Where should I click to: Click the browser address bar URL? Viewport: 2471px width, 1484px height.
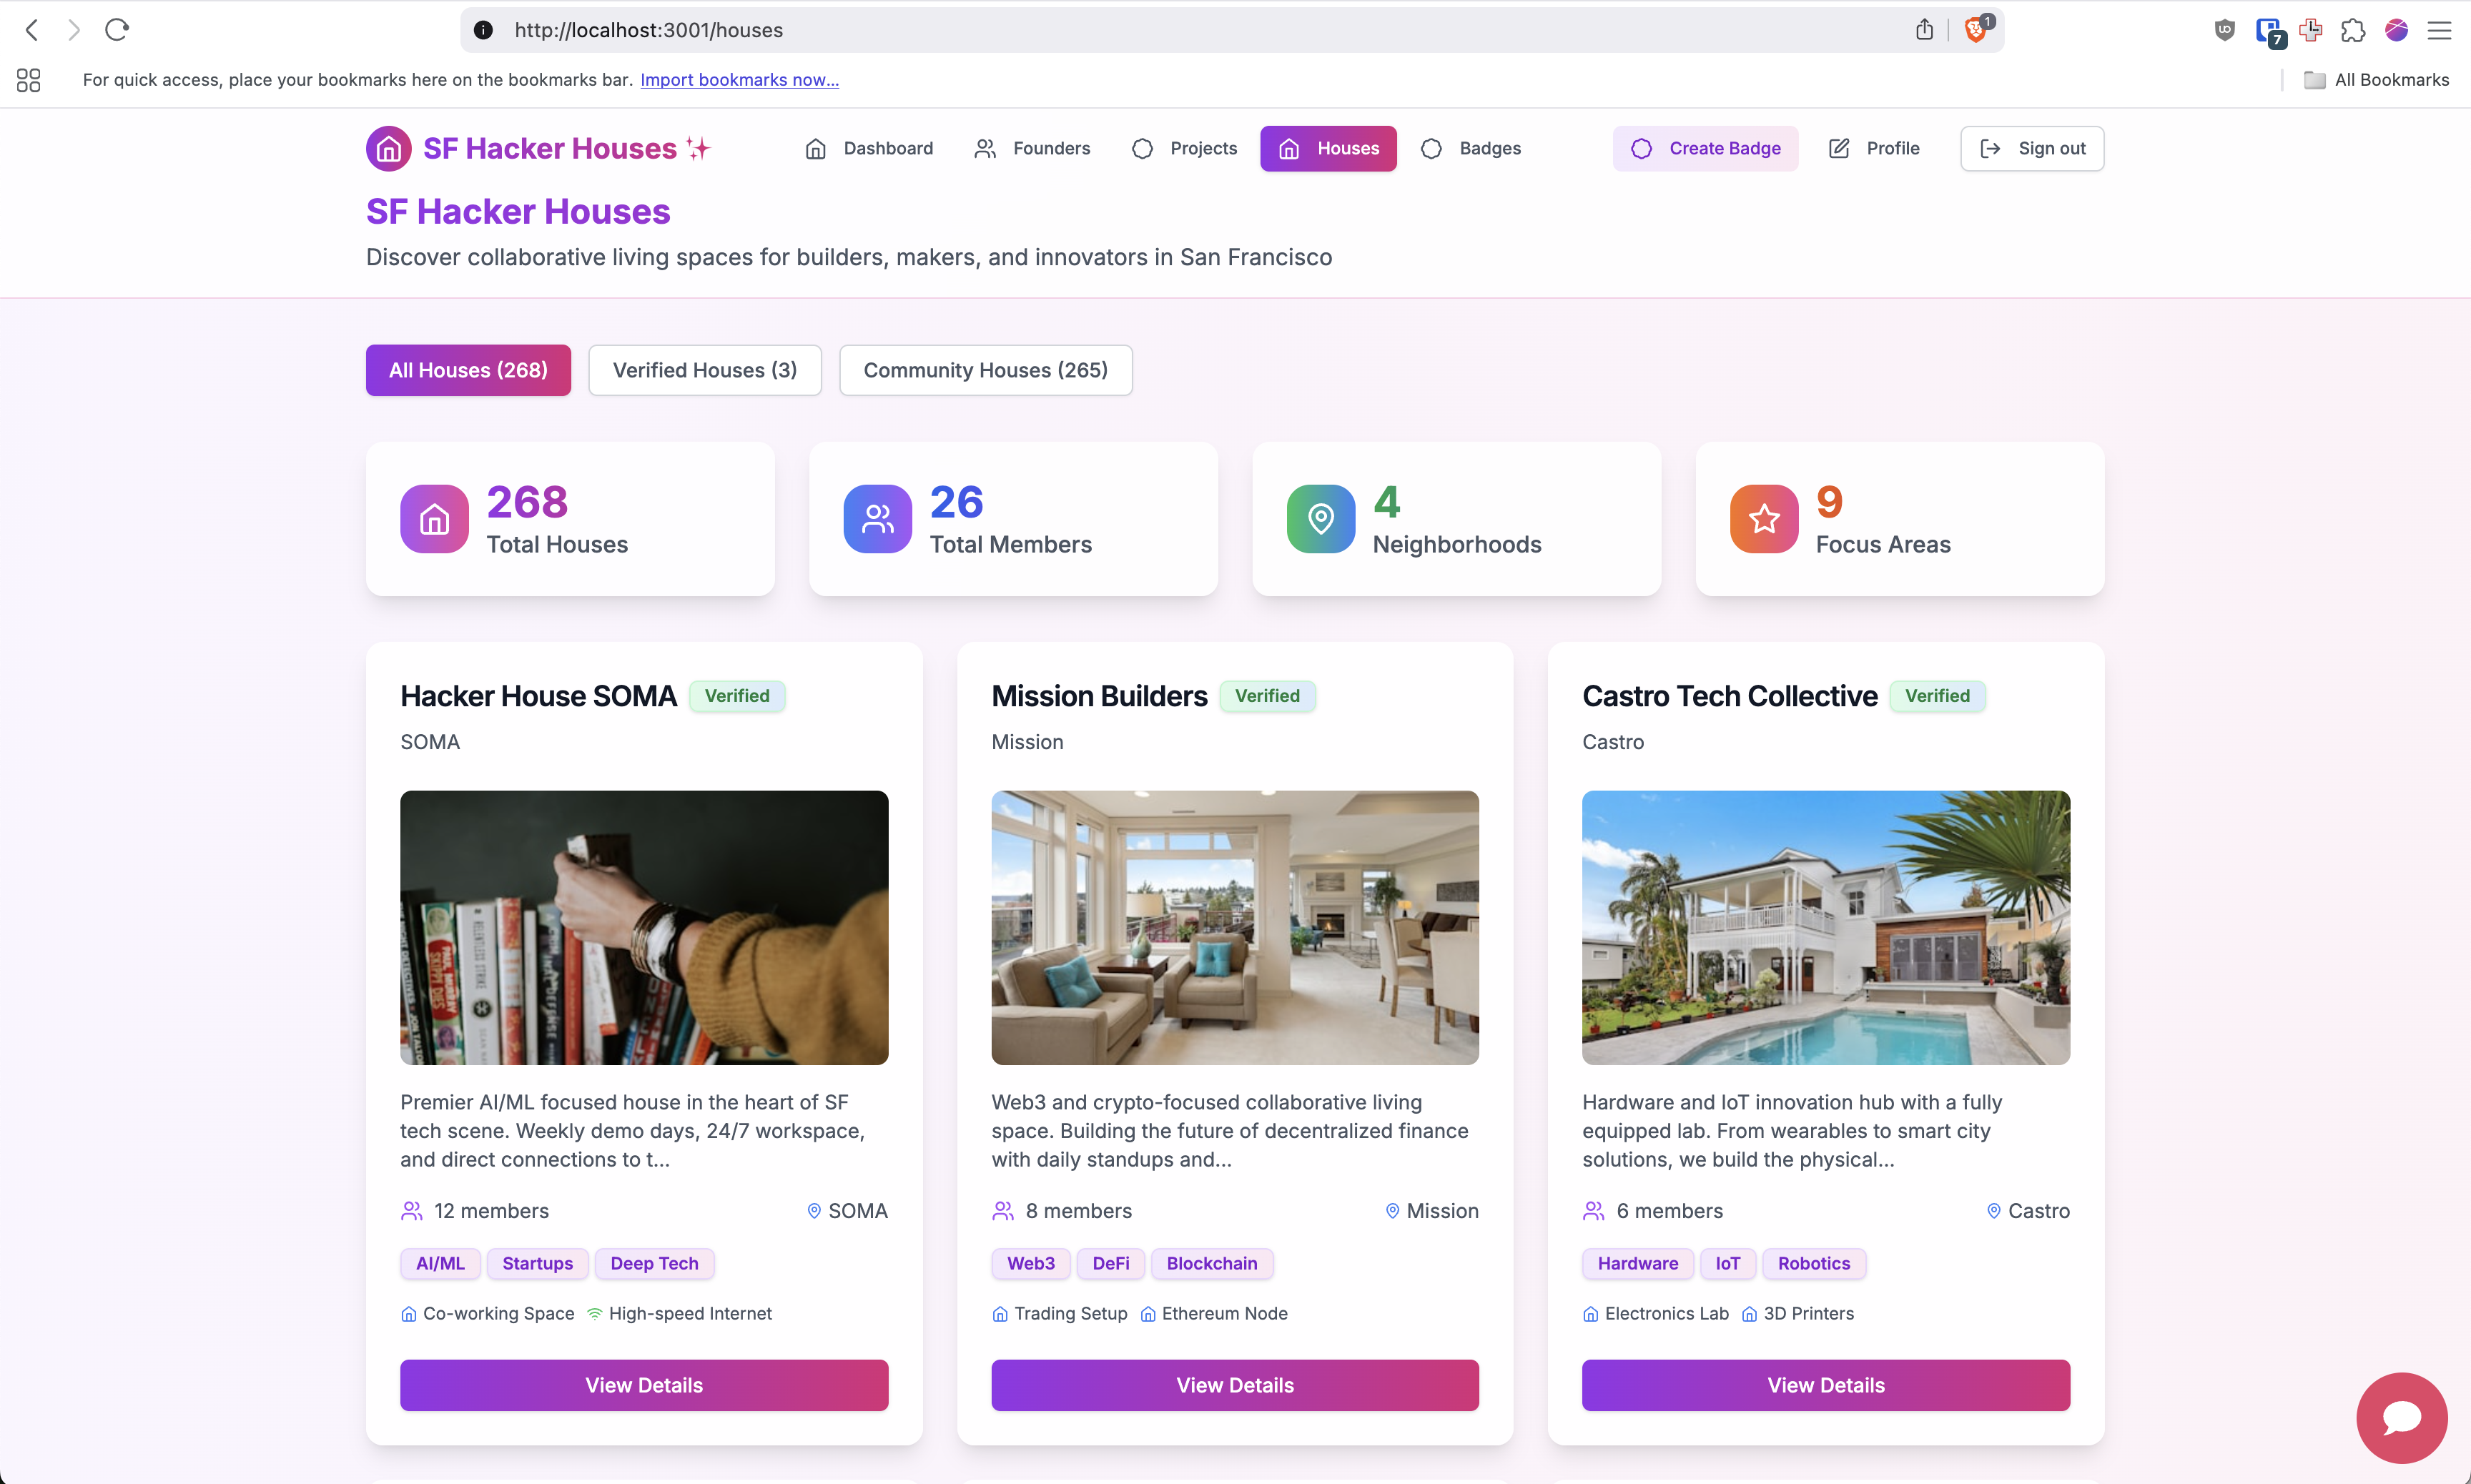(x=648, y=30)
